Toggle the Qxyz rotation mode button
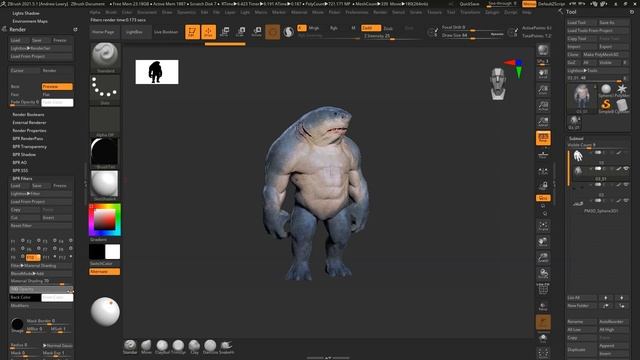 coord(543,198)
